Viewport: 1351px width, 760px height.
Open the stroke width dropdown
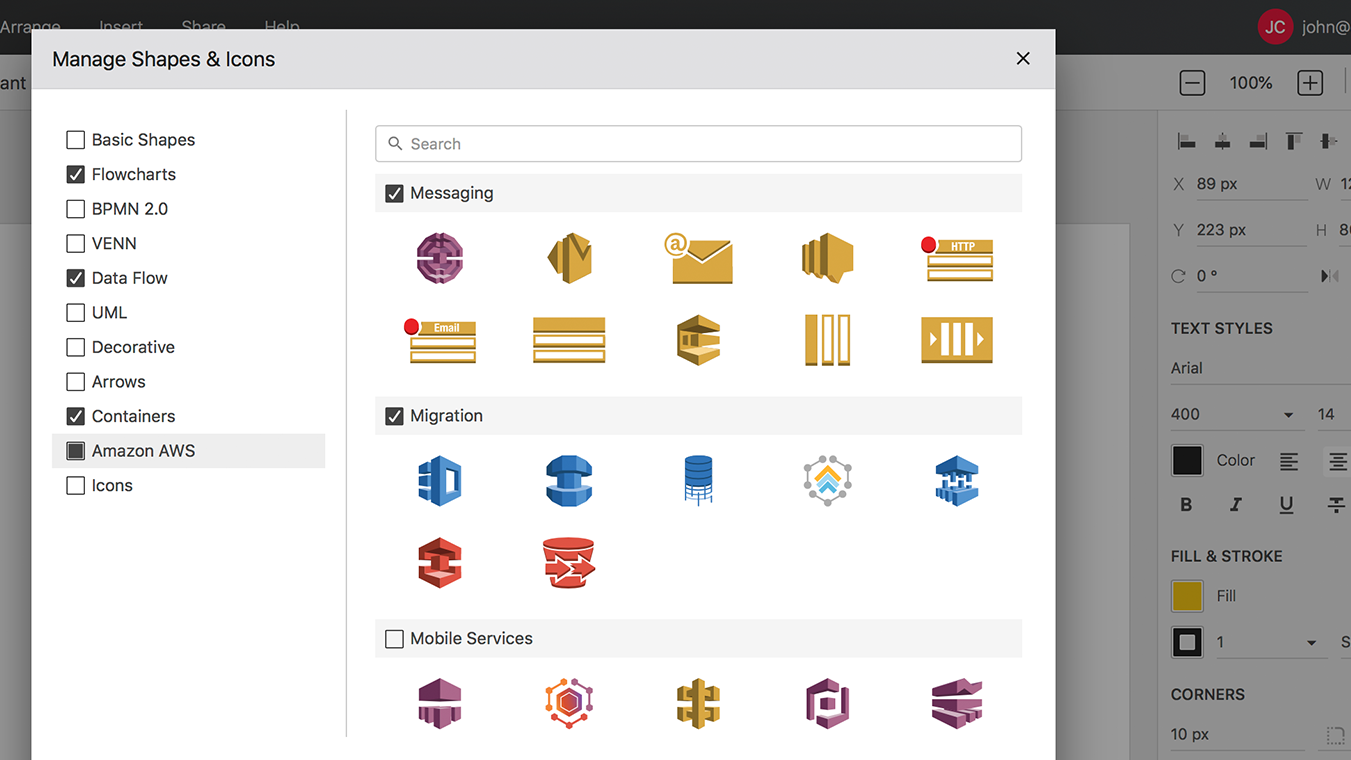(x=1270, y=642)
